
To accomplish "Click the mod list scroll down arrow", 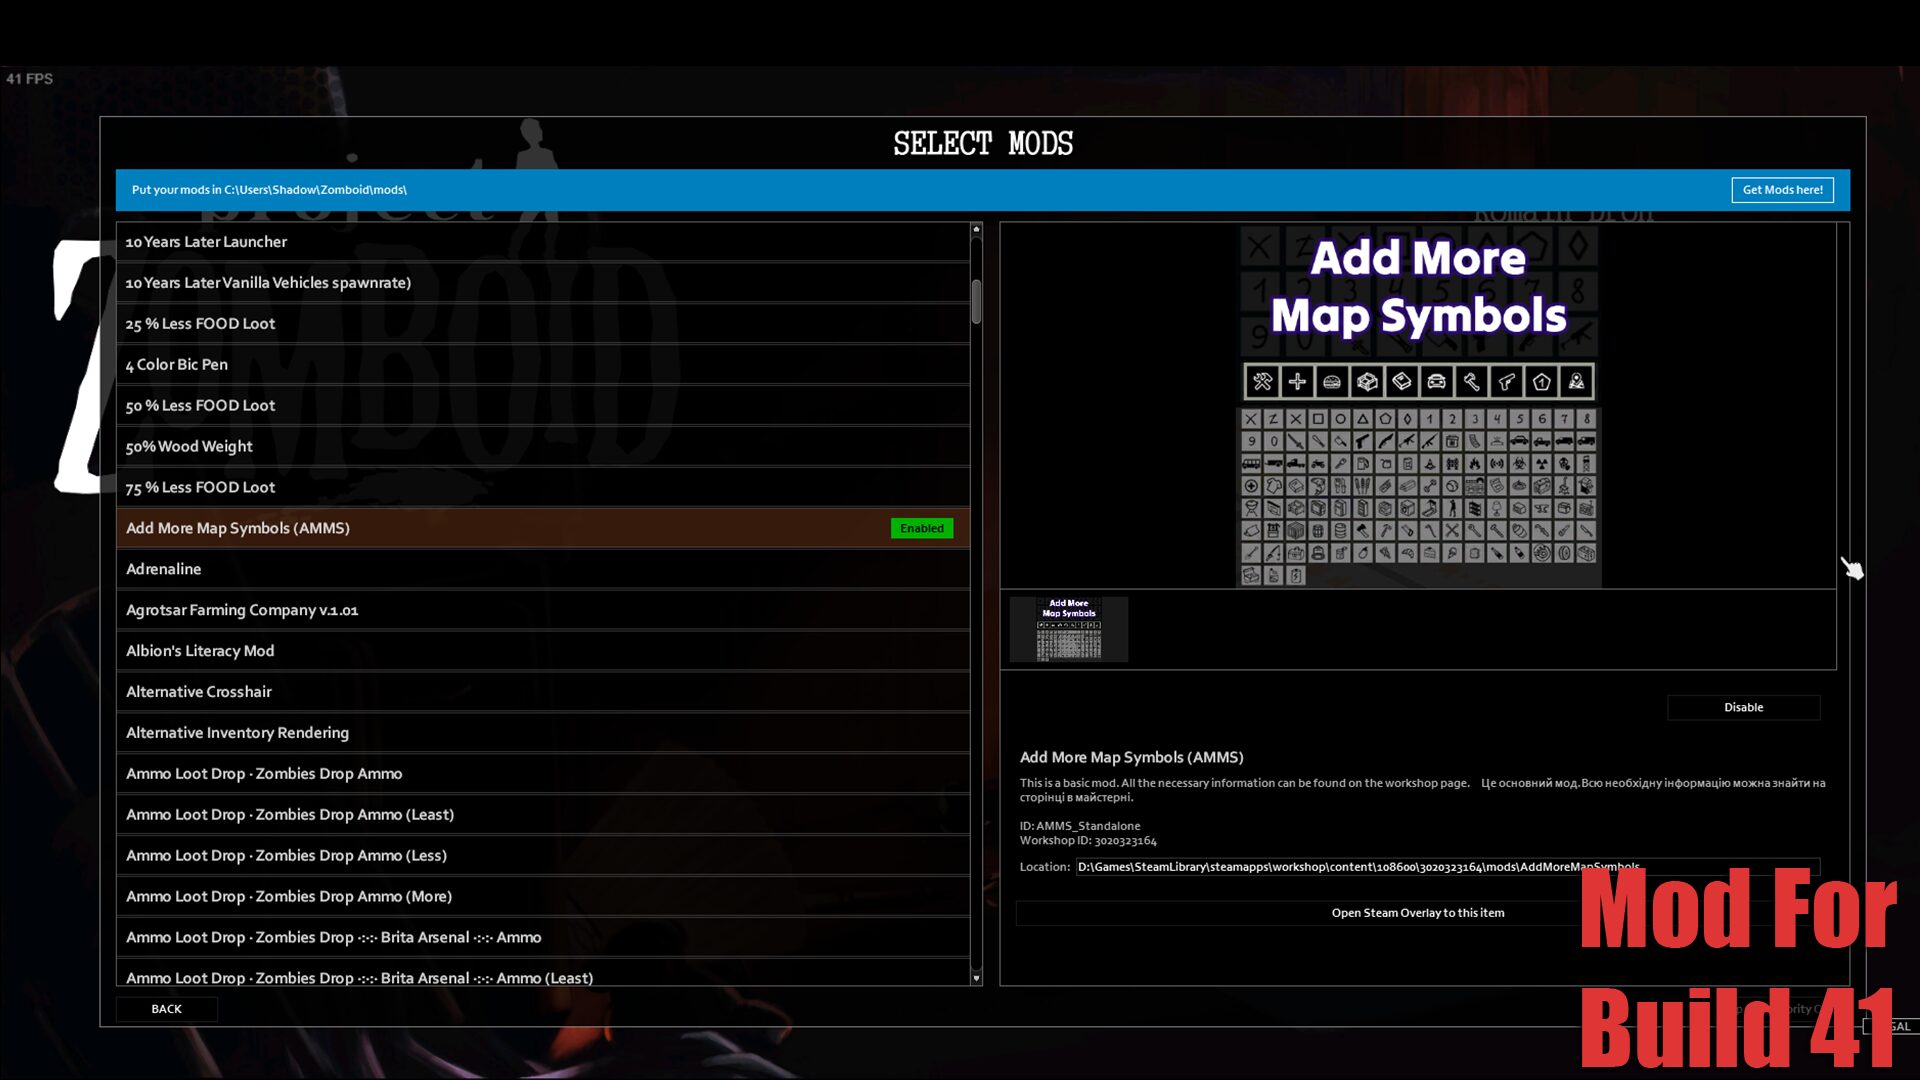I will tap(976, 978).
